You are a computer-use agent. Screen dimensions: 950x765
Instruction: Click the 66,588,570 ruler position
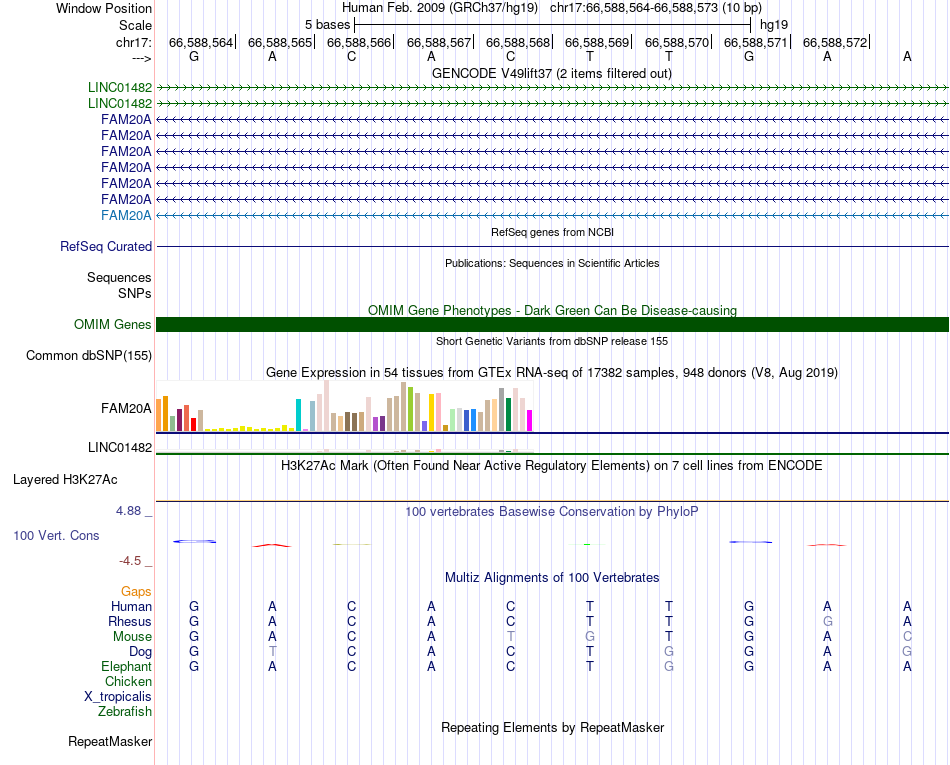click(x=677, y=42)
